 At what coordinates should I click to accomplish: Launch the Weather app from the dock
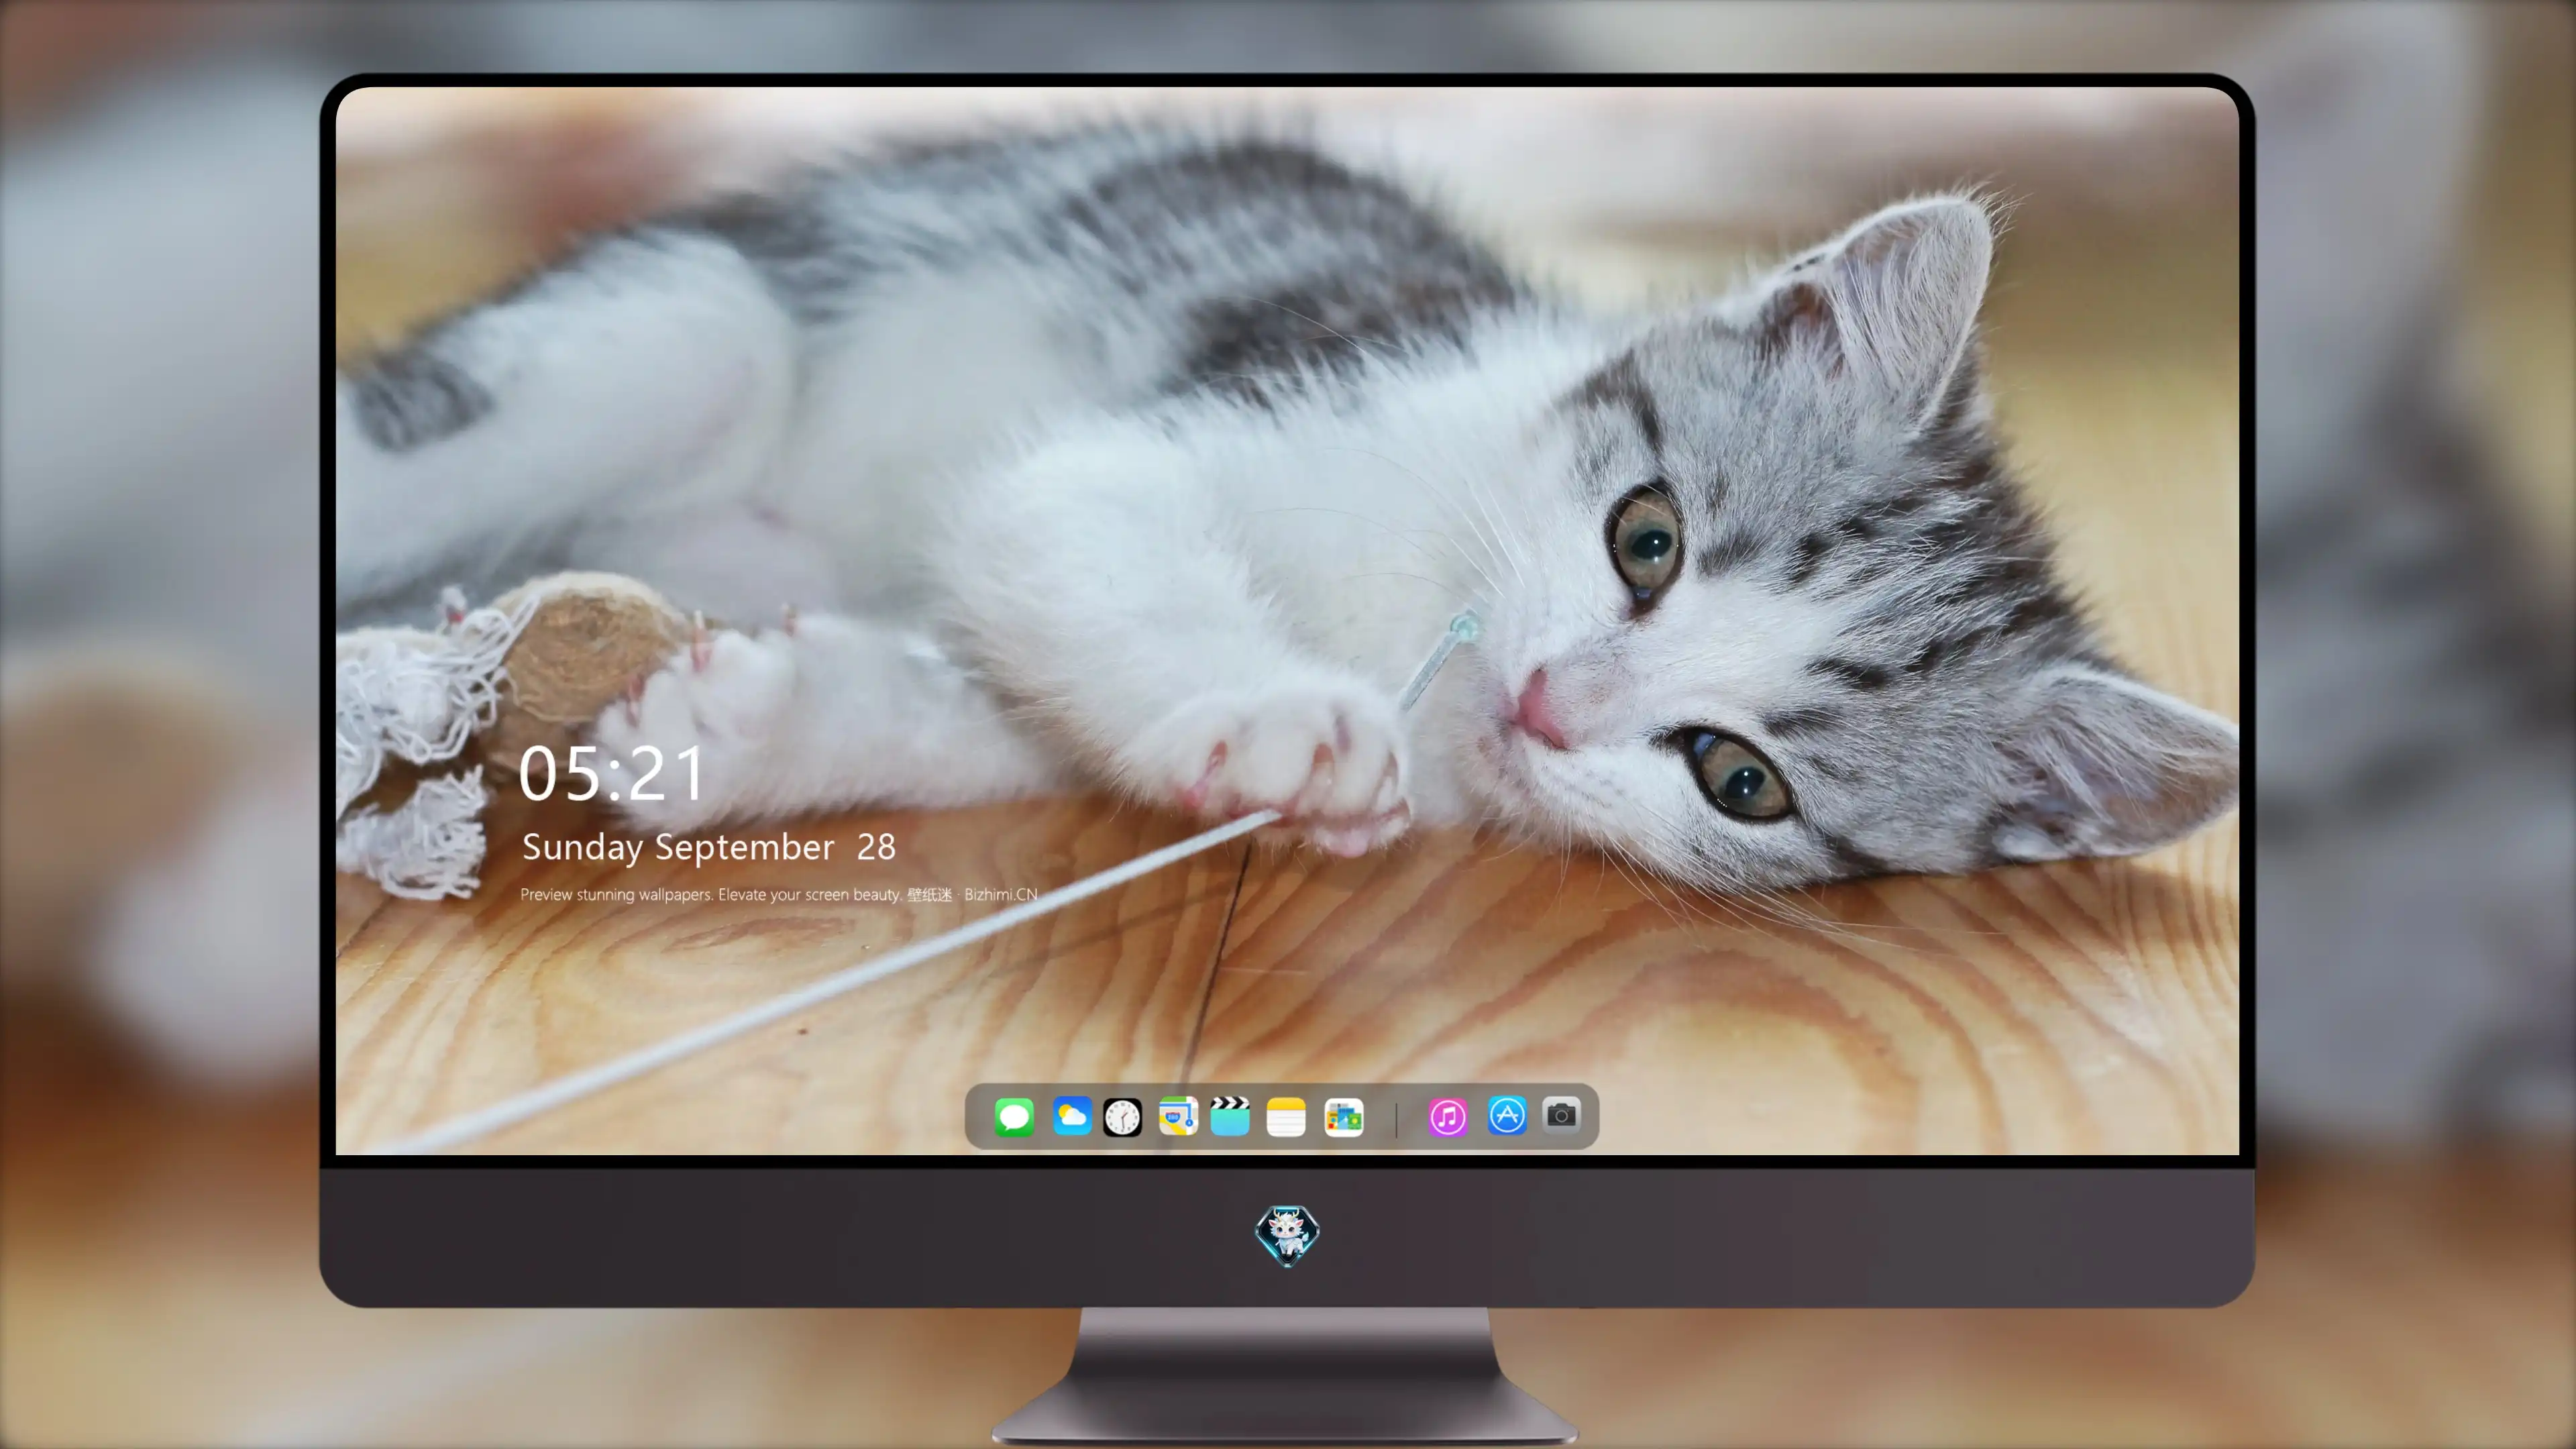[1072, 1116]
